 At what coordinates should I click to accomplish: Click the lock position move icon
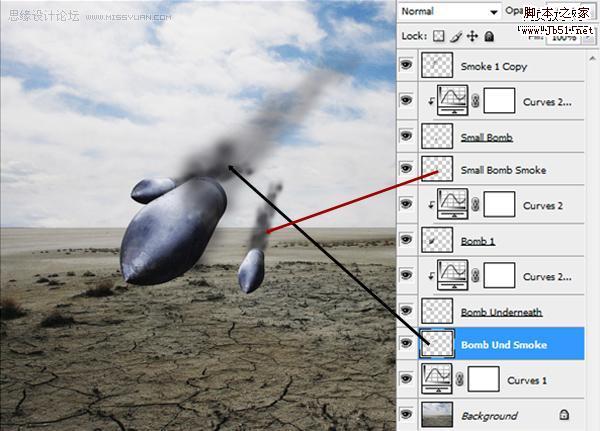[473, 36]
